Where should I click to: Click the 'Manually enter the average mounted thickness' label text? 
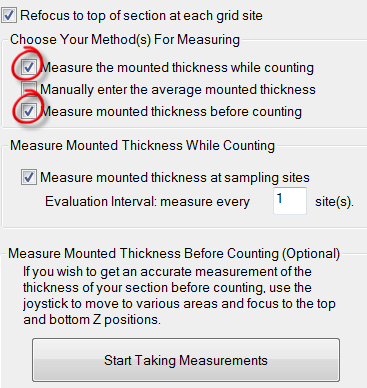[x=178, y=90]
